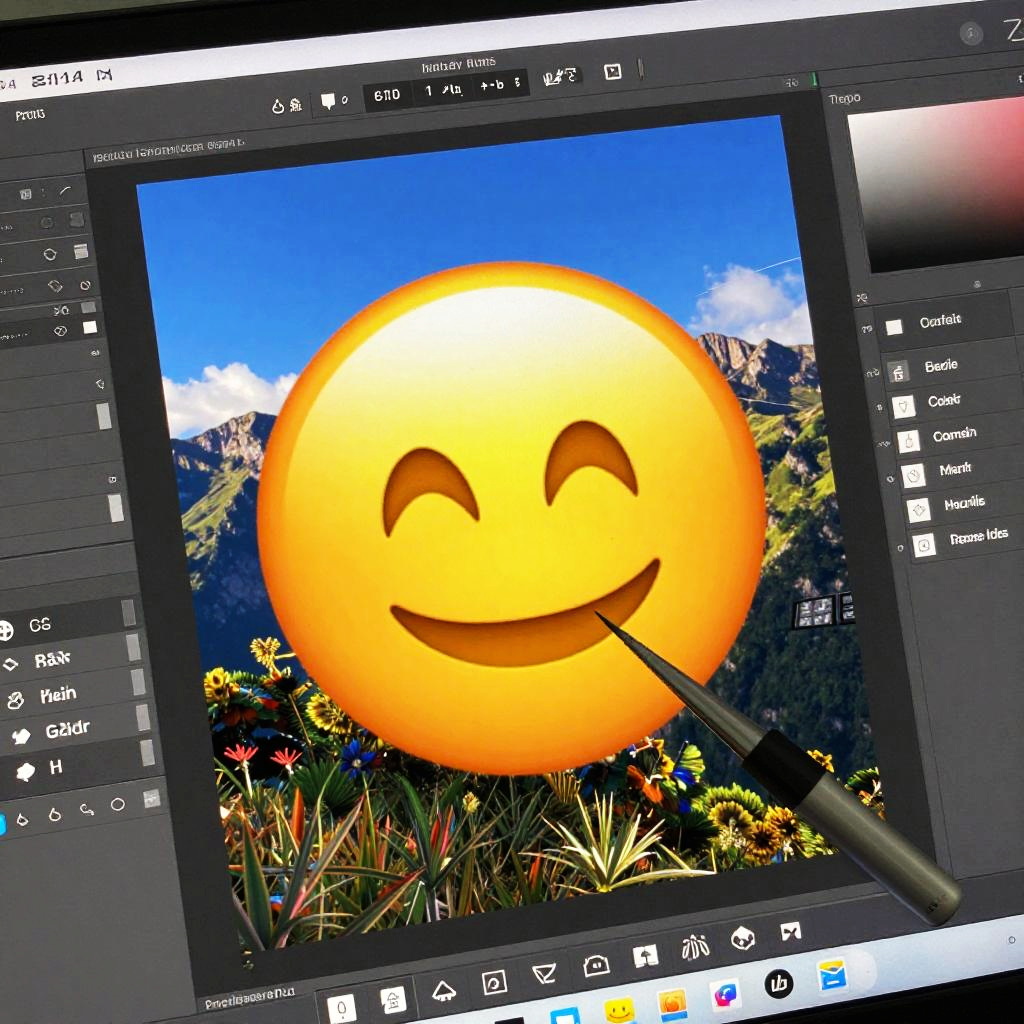Click the yellow smiley icon in the taskbar

click(x=620, y=1010)
